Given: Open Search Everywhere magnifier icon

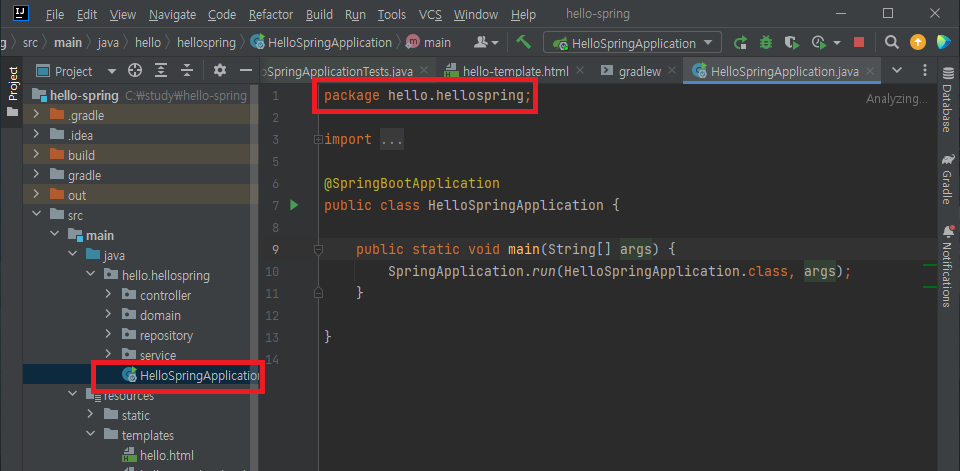Looking at the screenshot, I should click(x=892, y=42).
